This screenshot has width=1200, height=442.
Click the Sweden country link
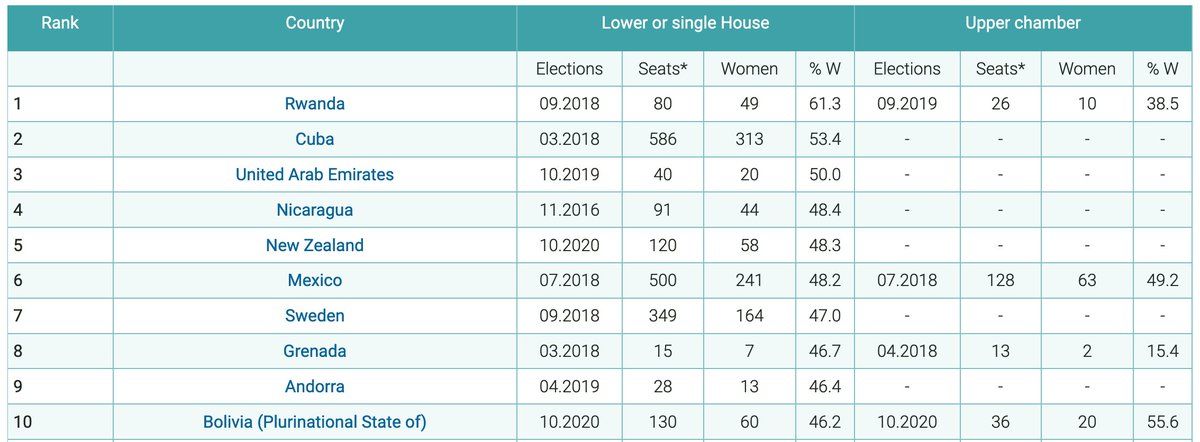tap(314, 315)
